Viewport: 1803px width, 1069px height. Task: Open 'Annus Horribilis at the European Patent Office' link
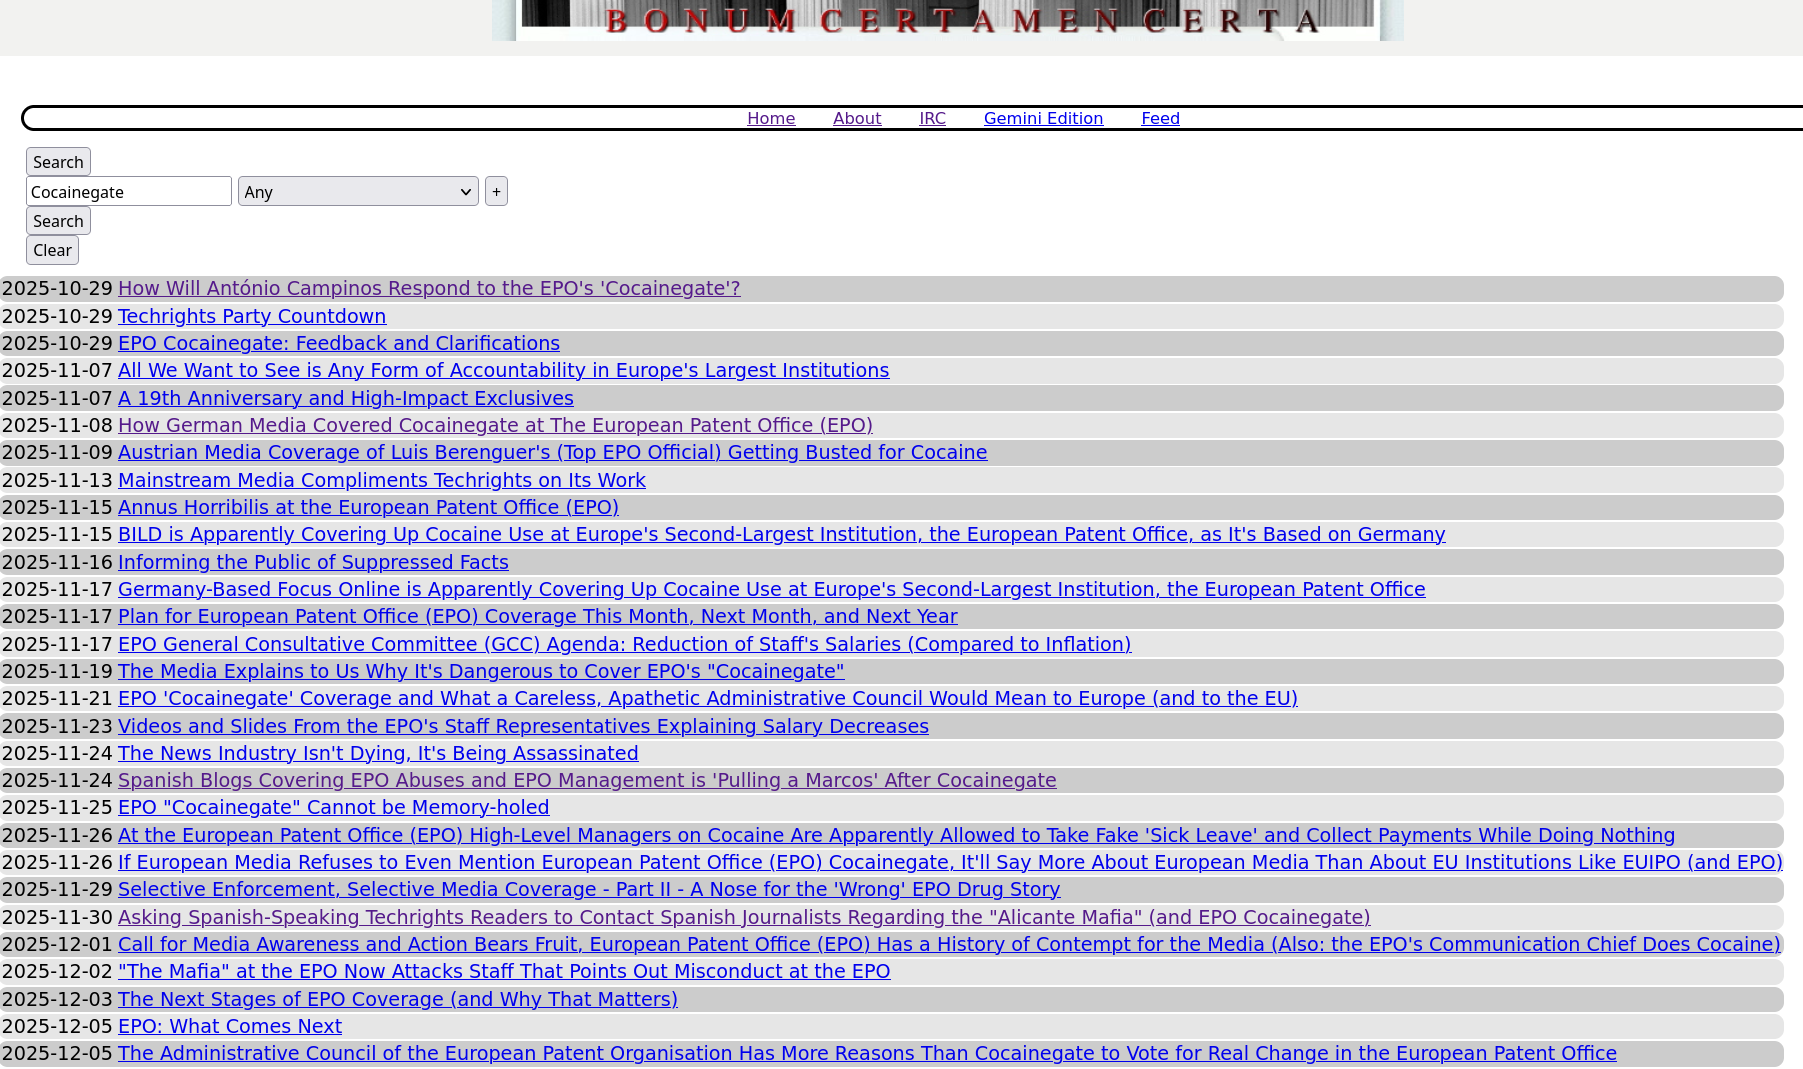(x=368, y=507)
